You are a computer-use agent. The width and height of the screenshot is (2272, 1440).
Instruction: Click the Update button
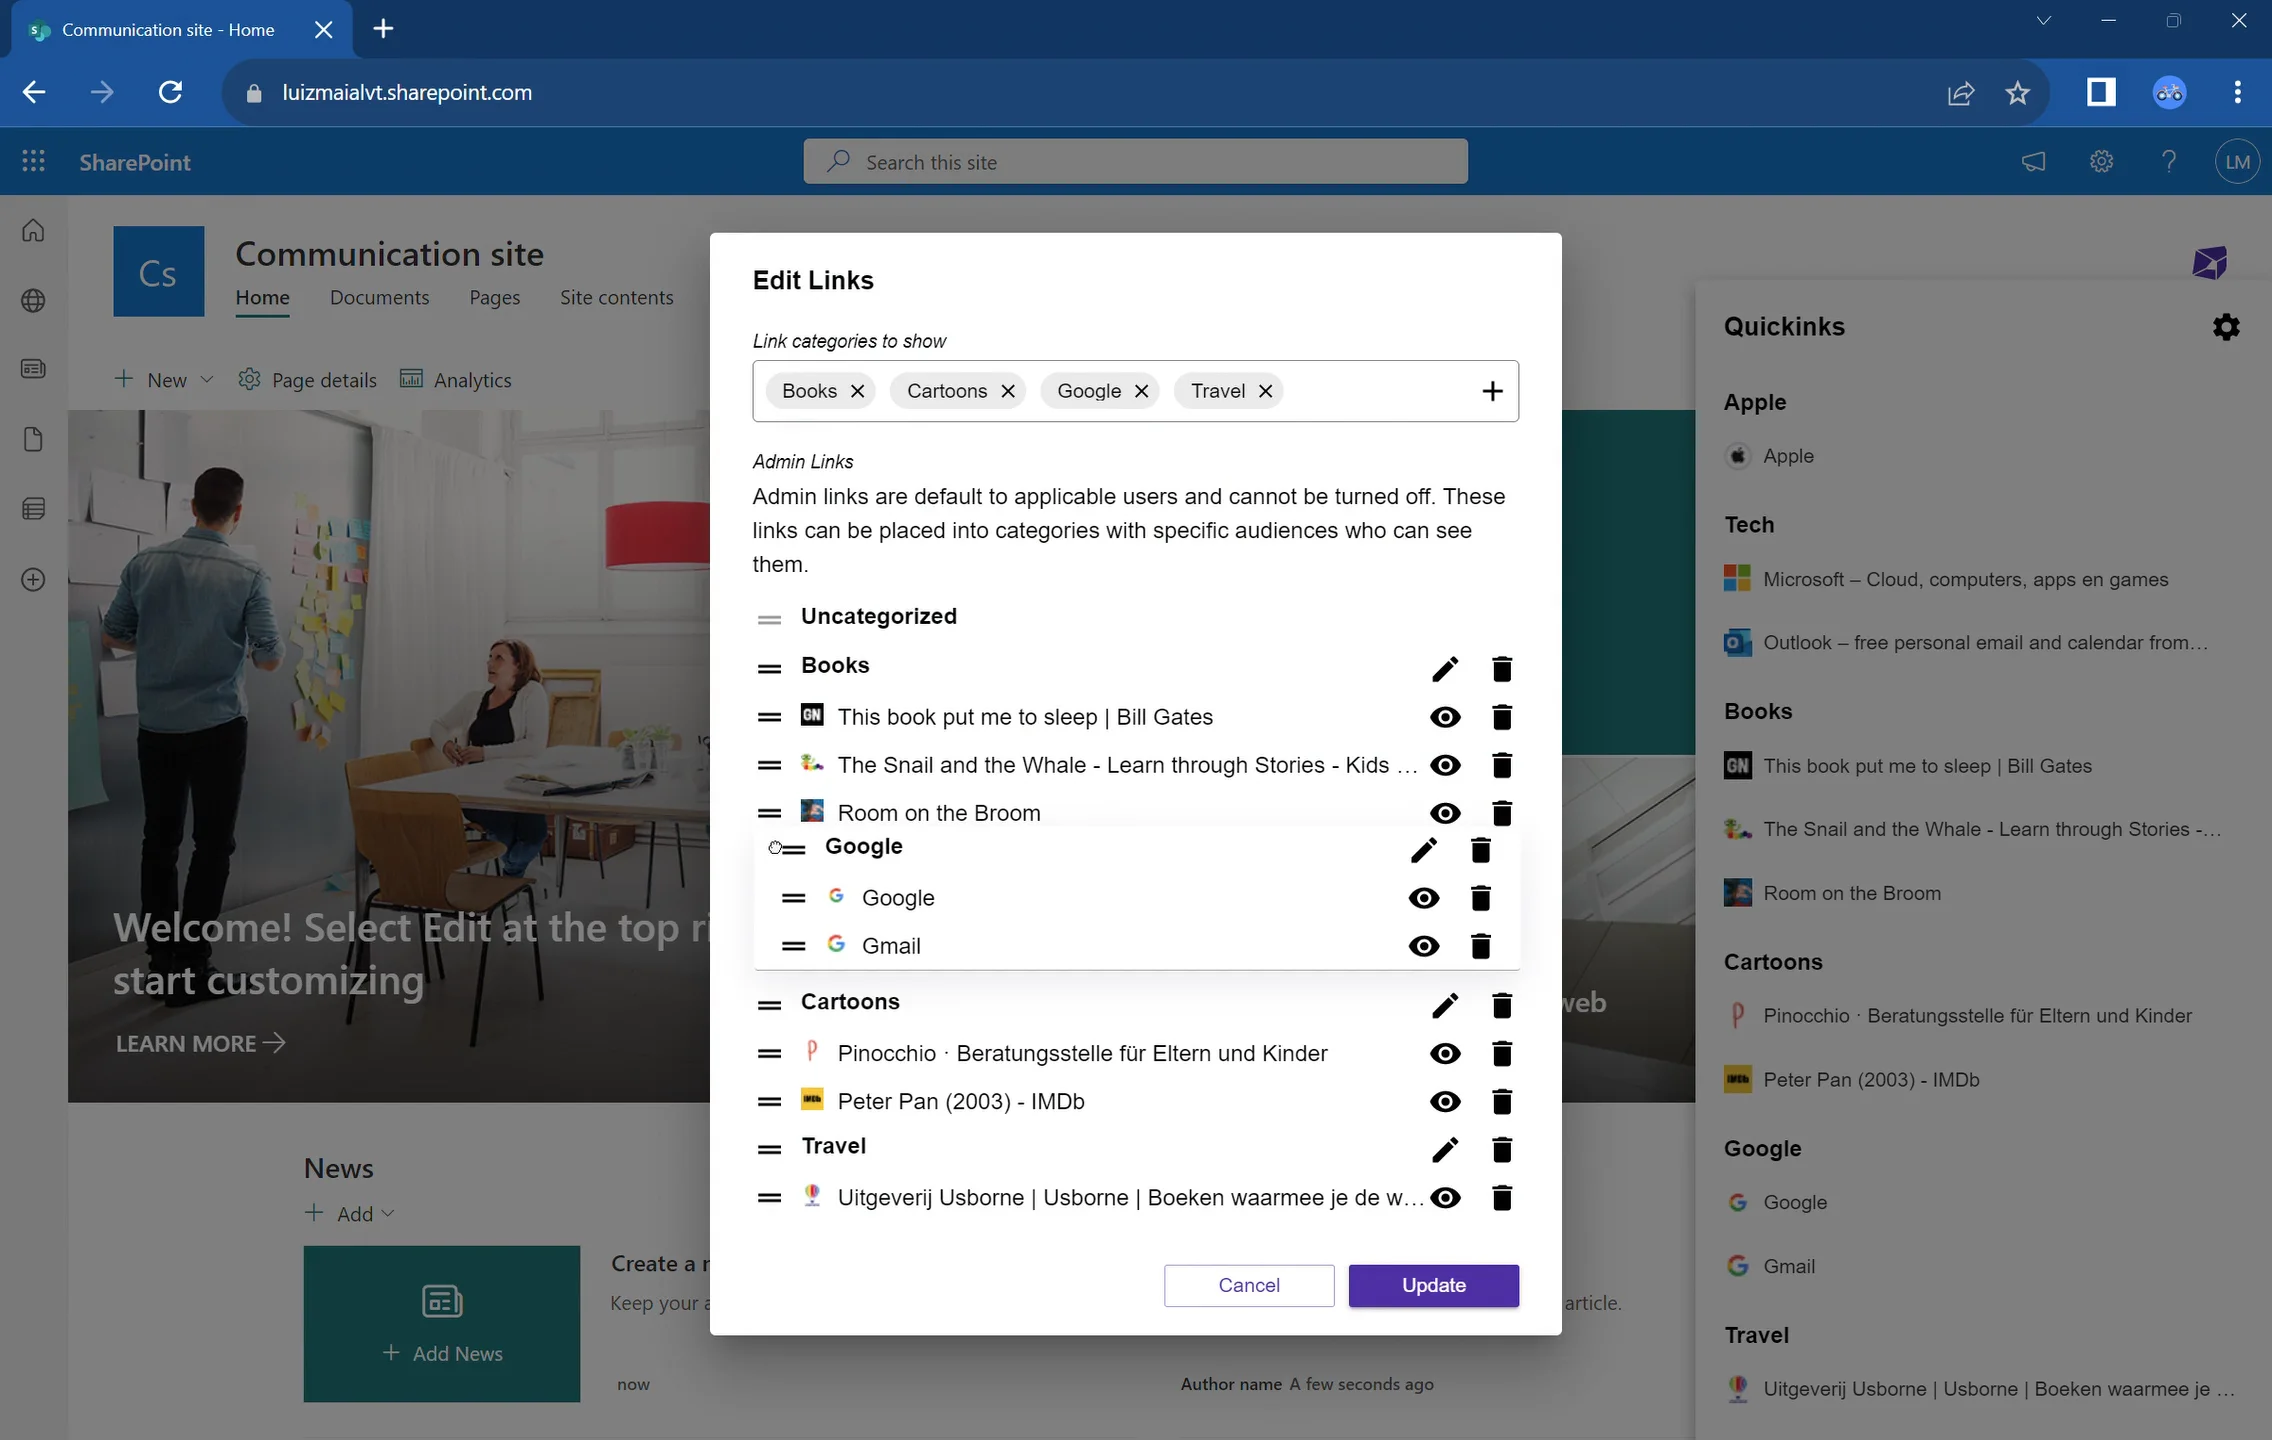click(1433, 1285)
